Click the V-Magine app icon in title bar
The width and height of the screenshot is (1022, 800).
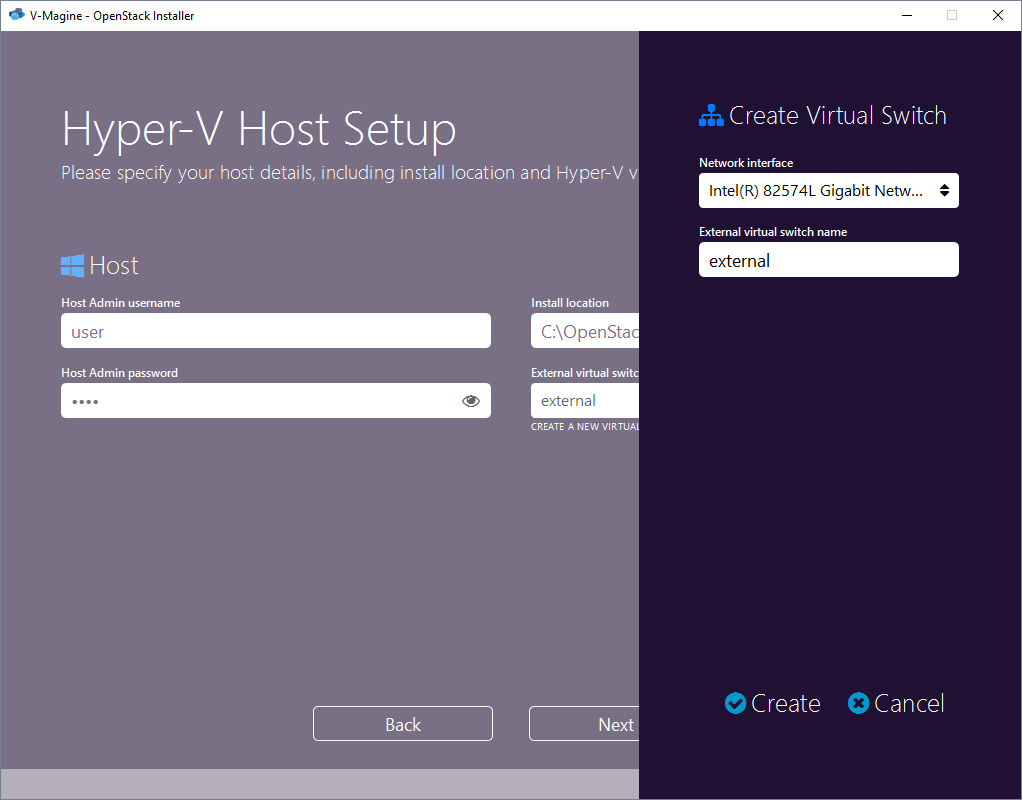pos(16,15)
